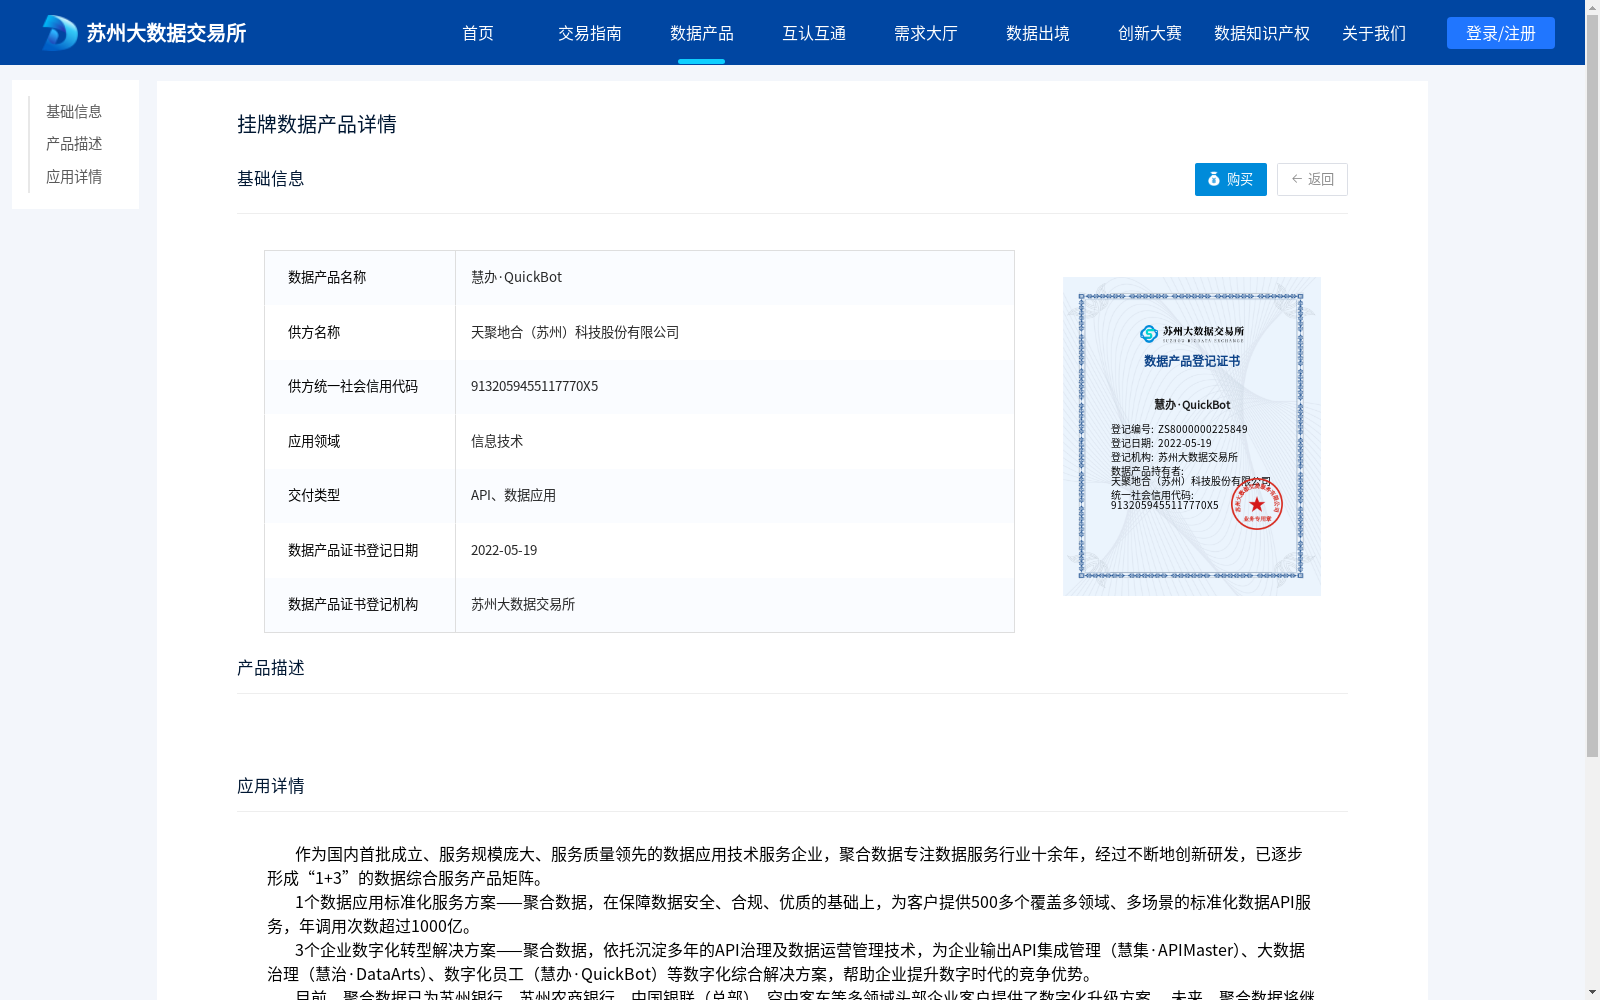Click the 数据产品证书登记日期 row label
The width and height of the screenshot is (1600, 1000).
pyautogui.click(x=353, y=550)
